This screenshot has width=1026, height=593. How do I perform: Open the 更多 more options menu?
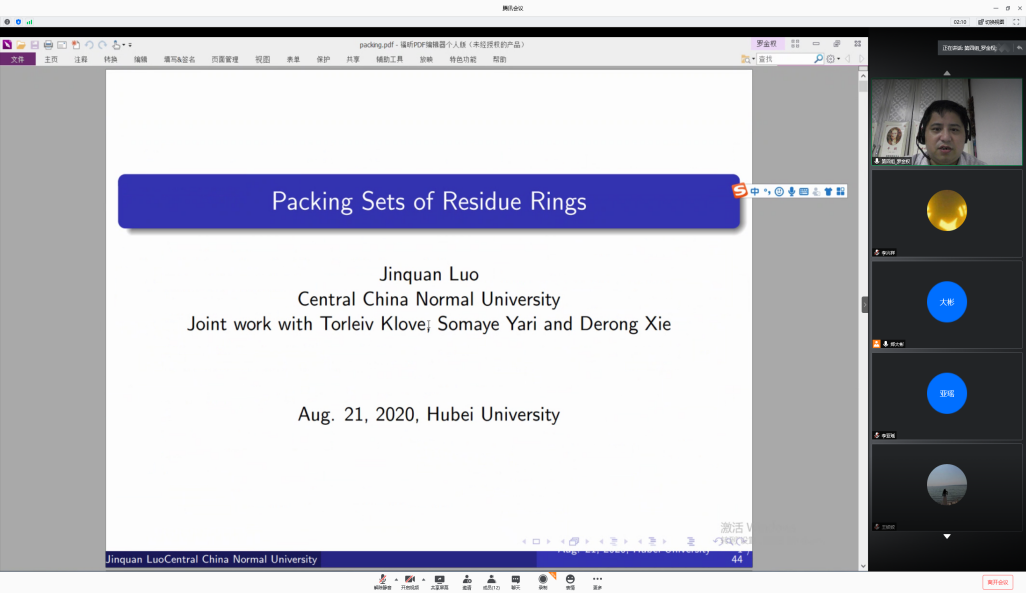tap(597, 580)
